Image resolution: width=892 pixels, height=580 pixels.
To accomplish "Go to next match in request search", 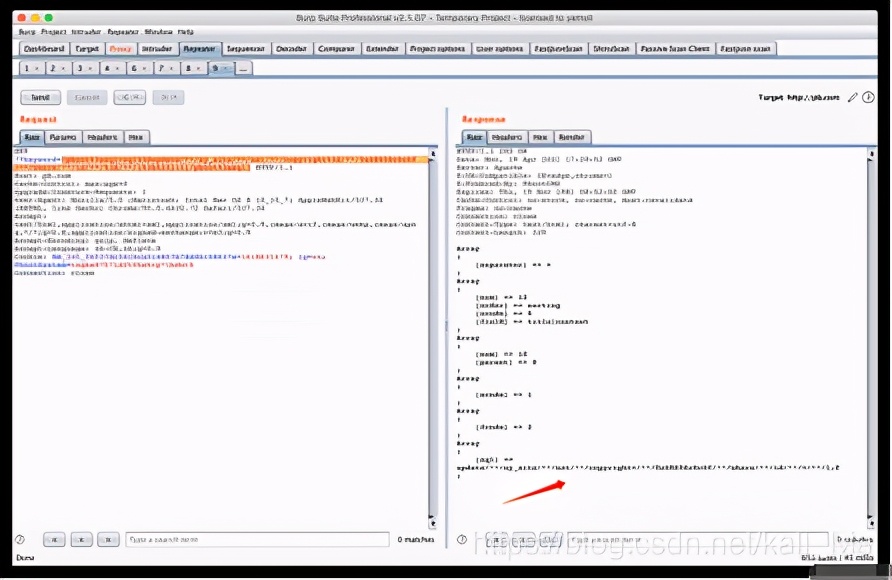I will [108, 539].
